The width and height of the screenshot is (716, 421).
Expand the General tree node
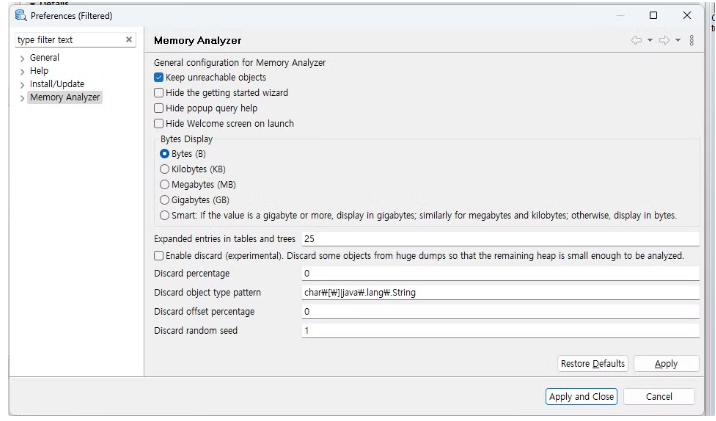pos(22,58)
